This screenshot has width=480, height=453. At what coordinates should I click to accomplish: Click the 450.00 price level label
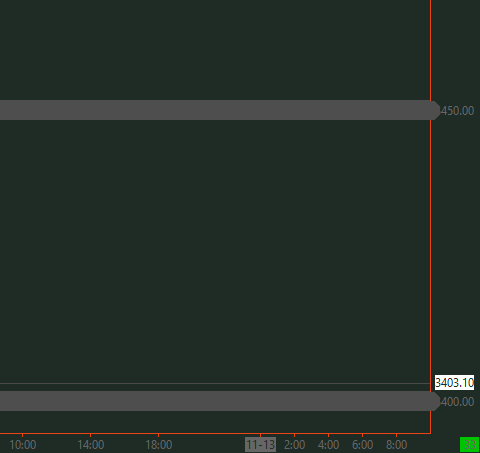pos(457,111)
